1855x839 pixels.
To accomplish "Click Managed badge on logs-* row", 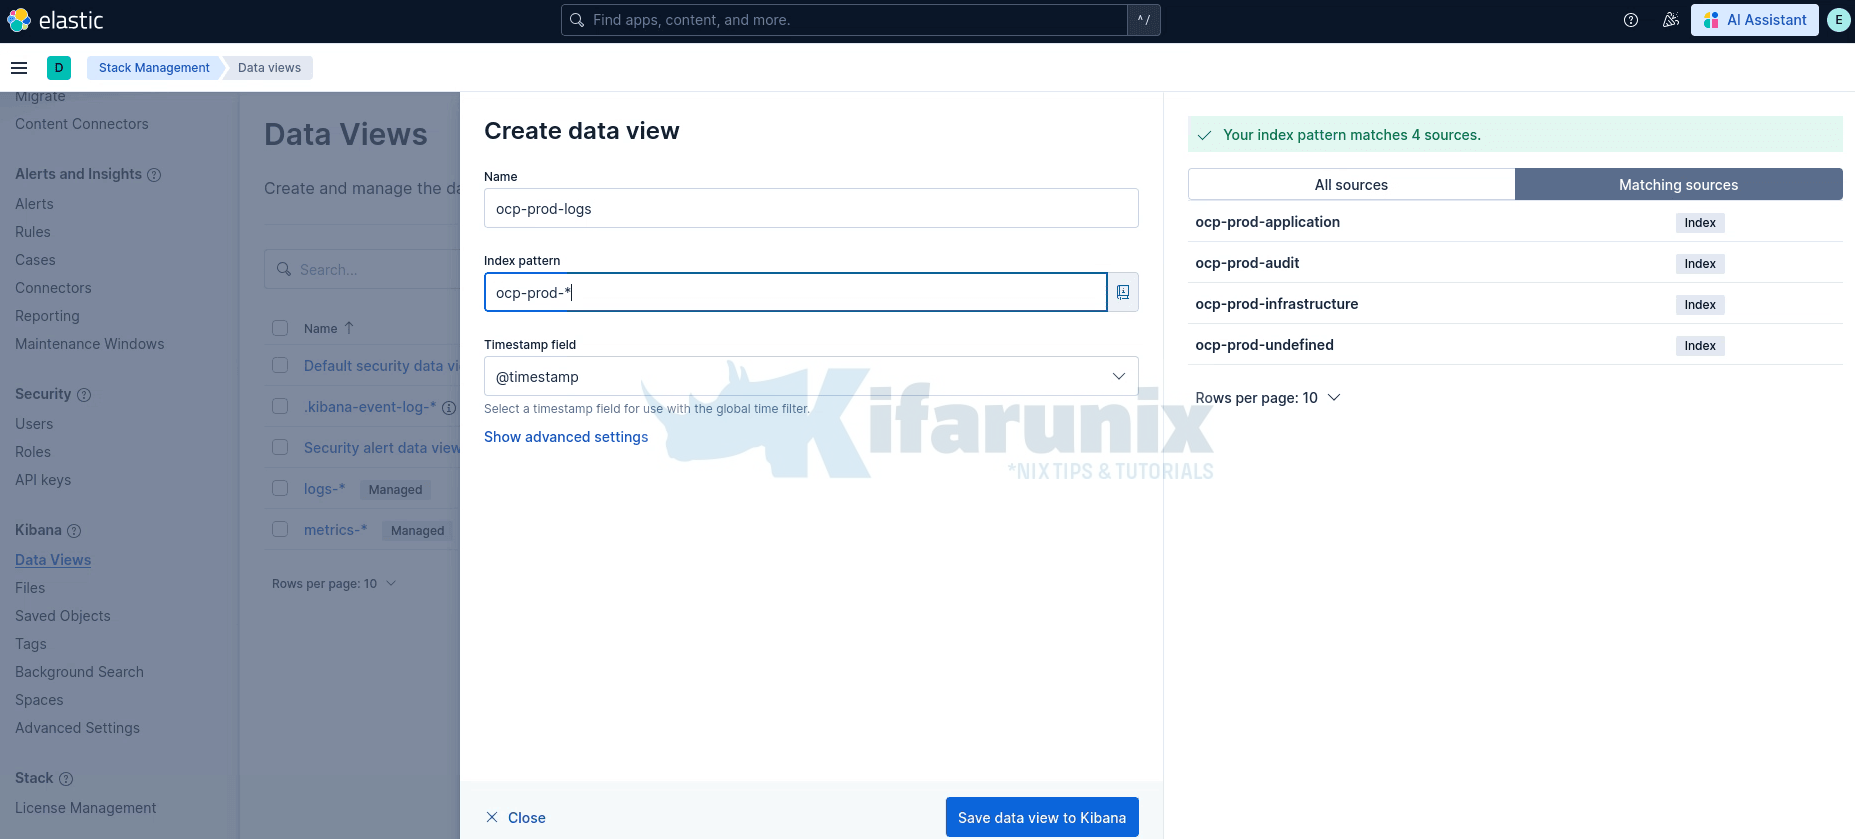I will click(x=395, y=490).
